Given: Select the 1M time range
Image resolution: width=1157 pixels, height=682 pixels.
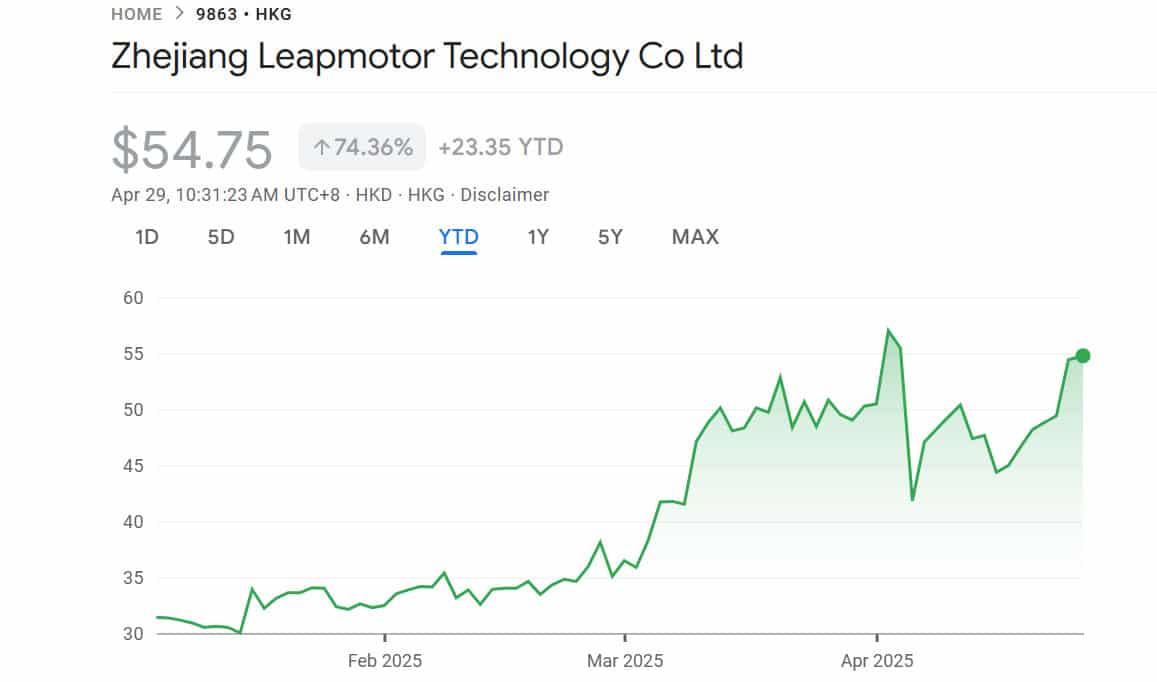Looking at the screenshot, I should coord(297,237).
